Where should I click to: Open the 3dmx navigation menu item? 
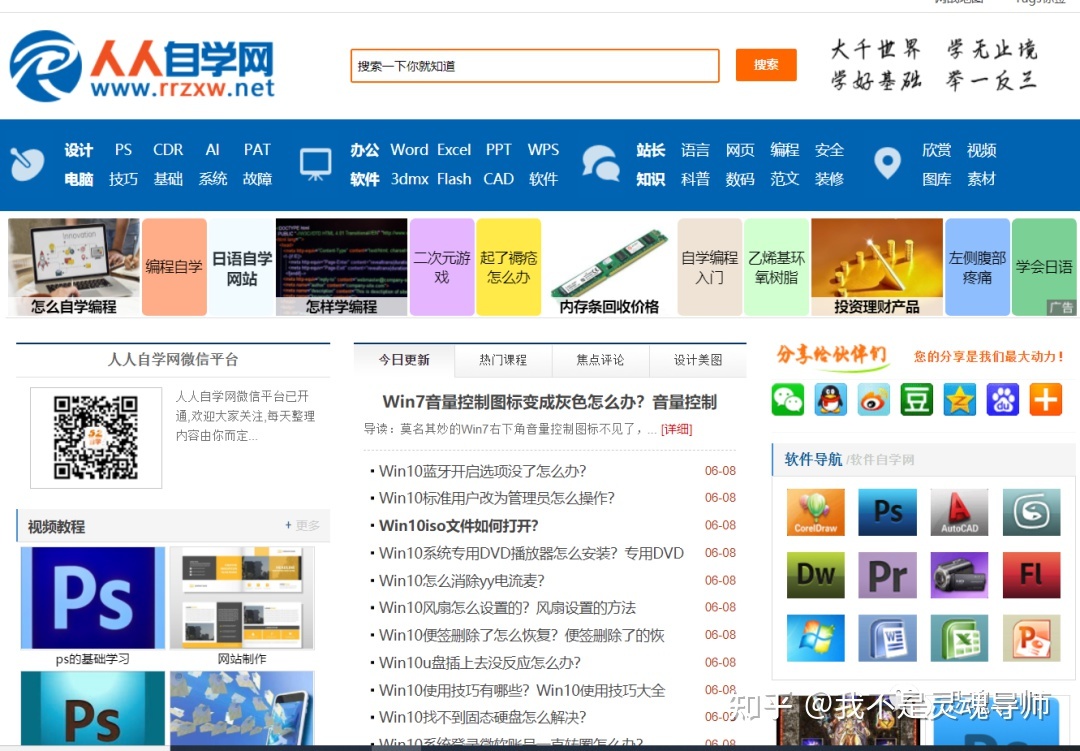[x=410, y=179]
